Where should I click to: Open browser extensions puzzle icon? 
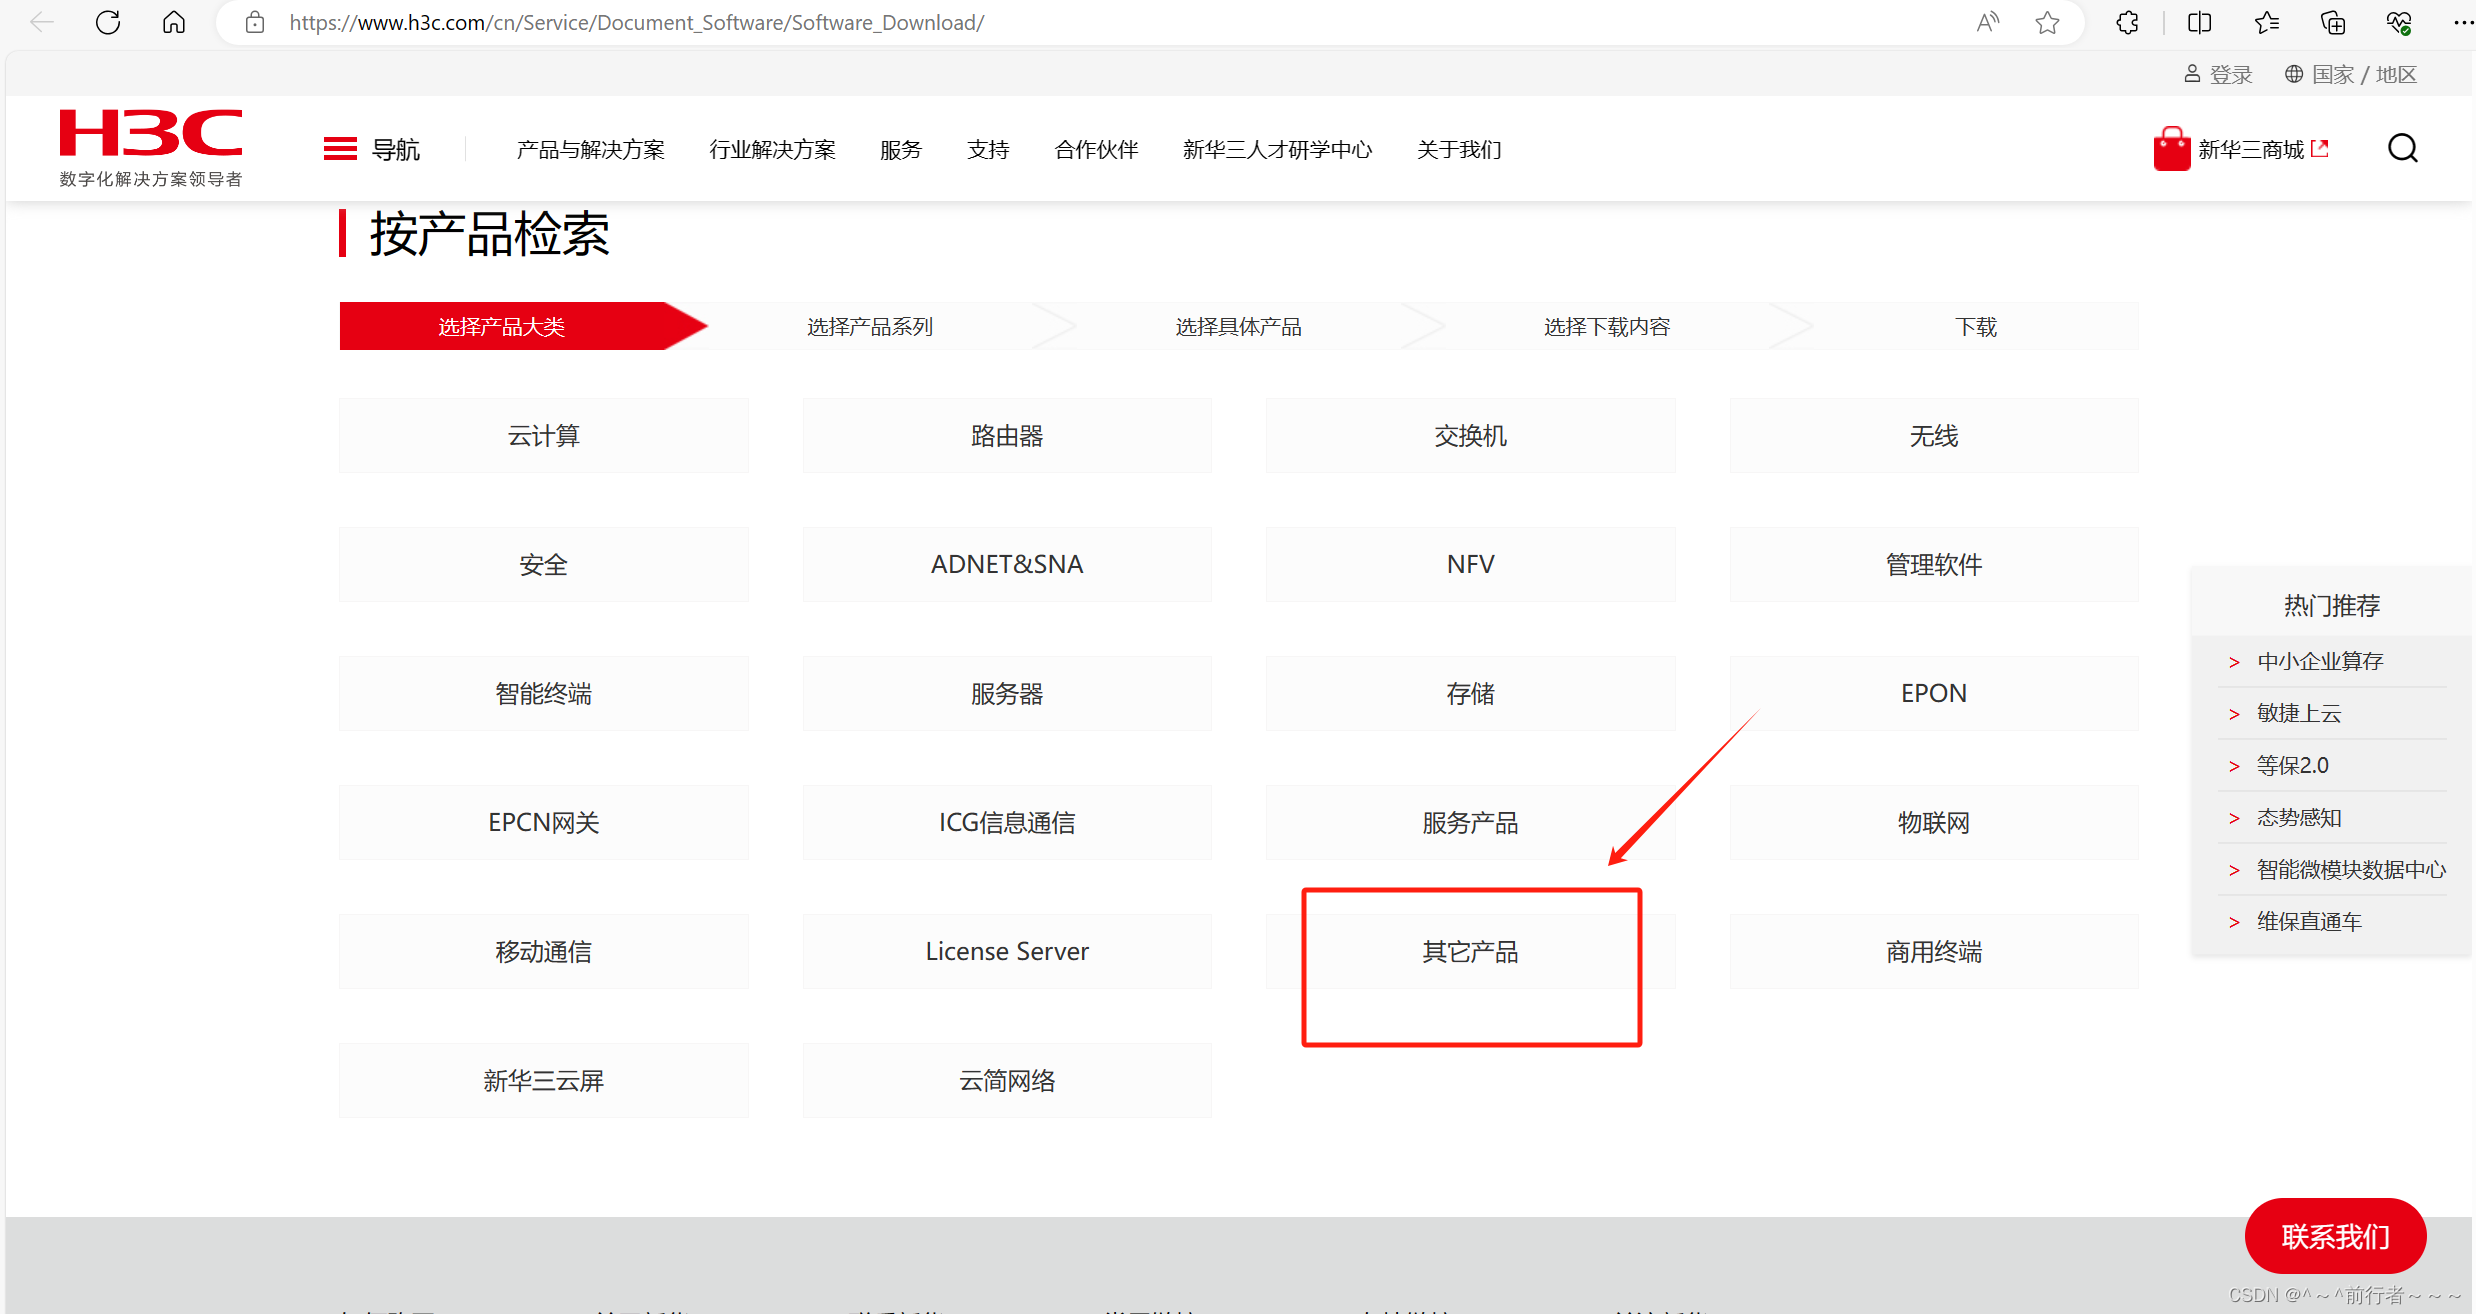[x=2127, y=22]
